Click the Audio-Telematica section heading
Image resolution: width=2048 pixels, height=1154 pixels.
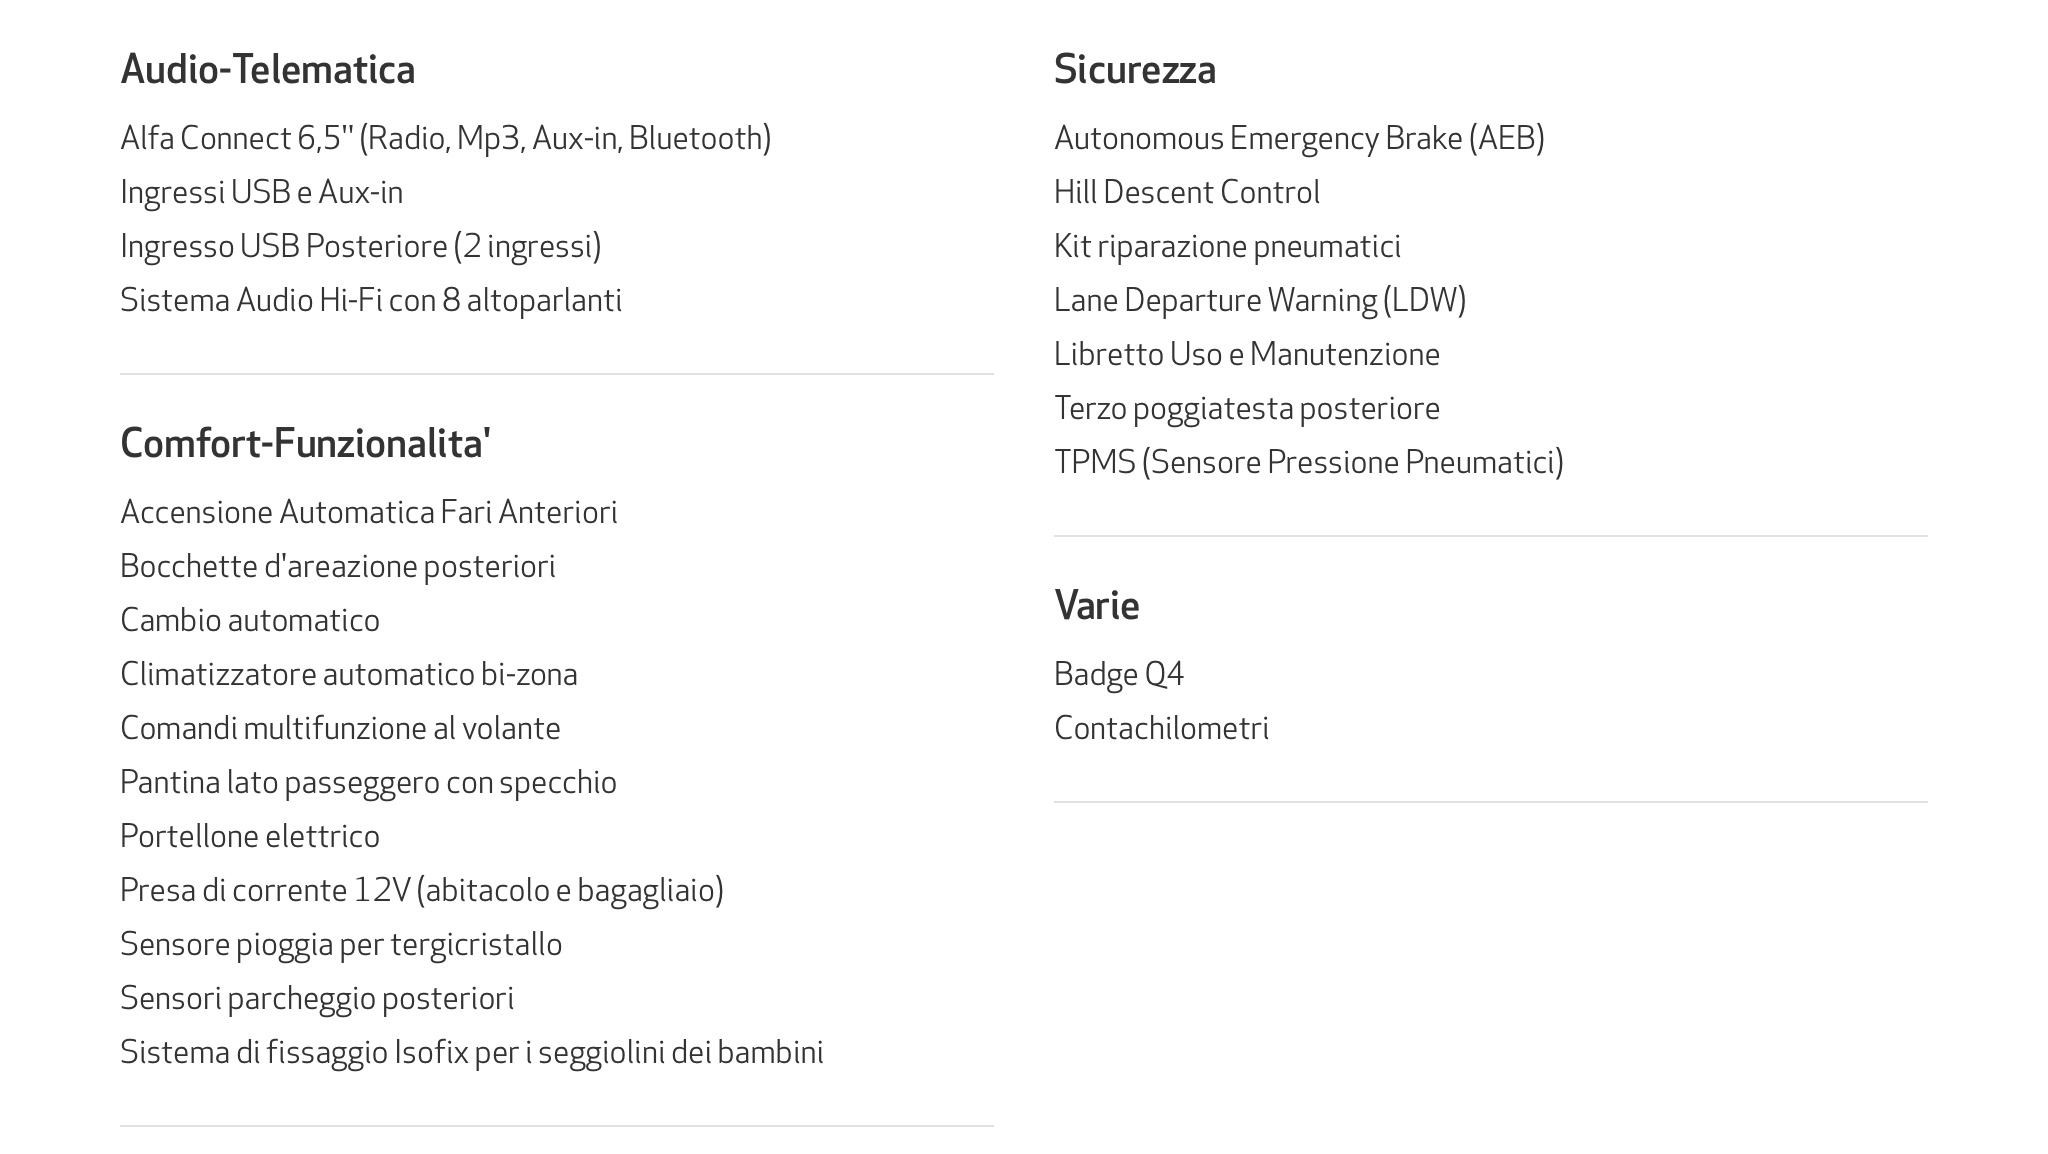point(267,69)
